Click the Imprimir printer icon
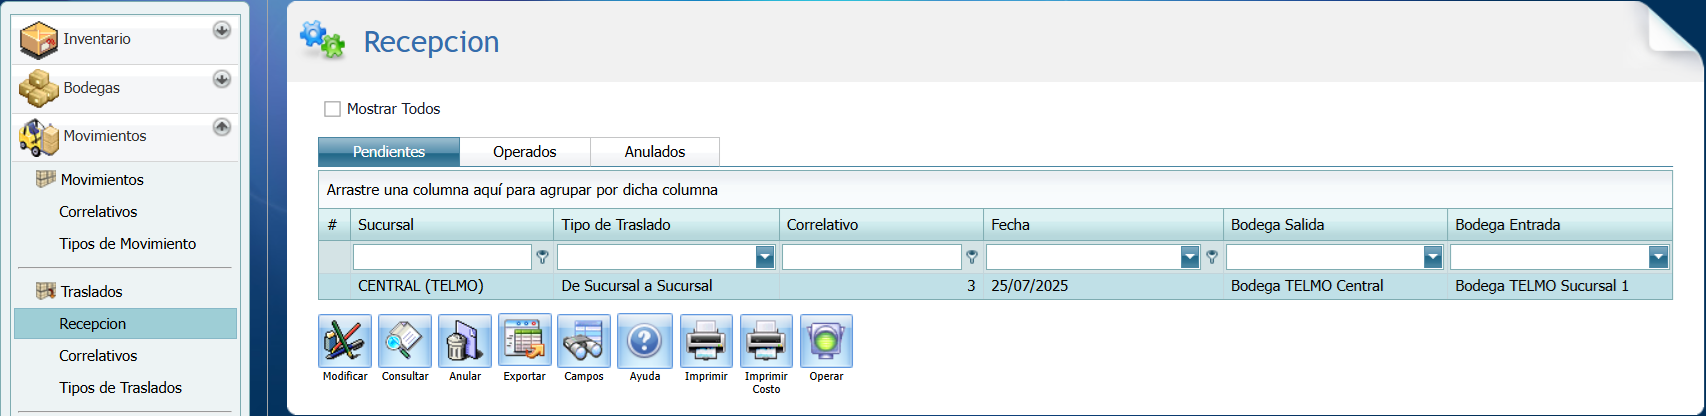1706x416 pixels. (706, 341)
